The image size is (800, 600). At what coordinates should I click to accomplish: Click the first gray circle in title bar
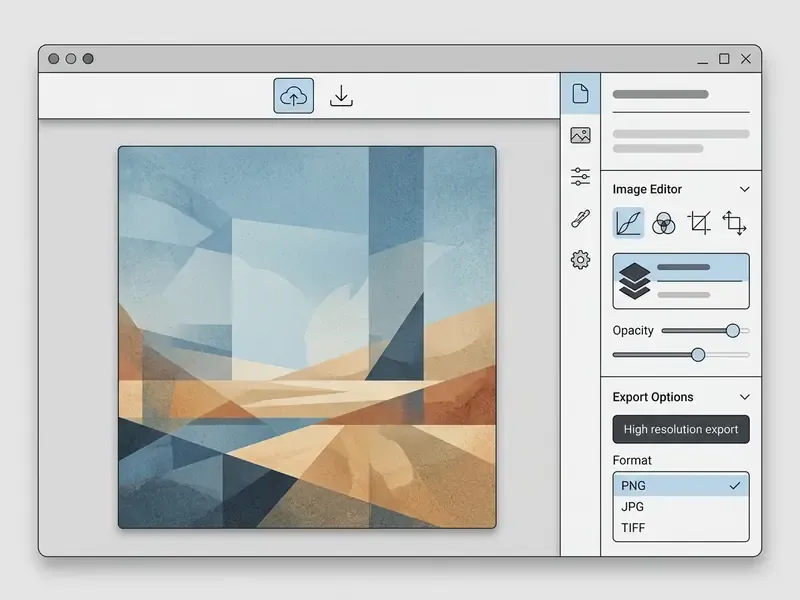click(54, 59)
